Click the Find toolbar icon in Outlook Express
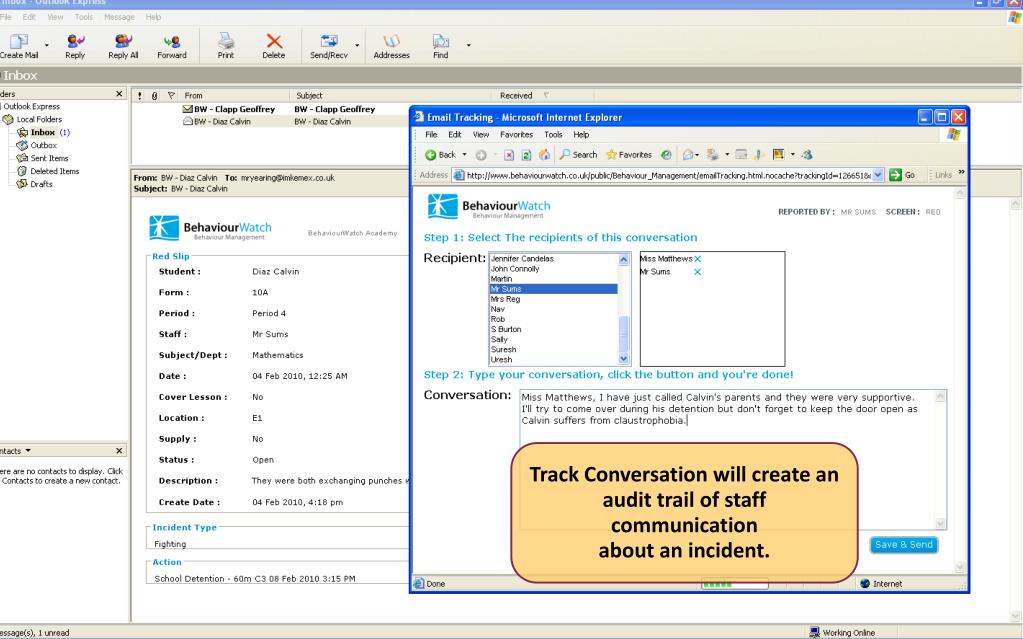This screenshot has height=639, width=1023. tap(441, 46)
